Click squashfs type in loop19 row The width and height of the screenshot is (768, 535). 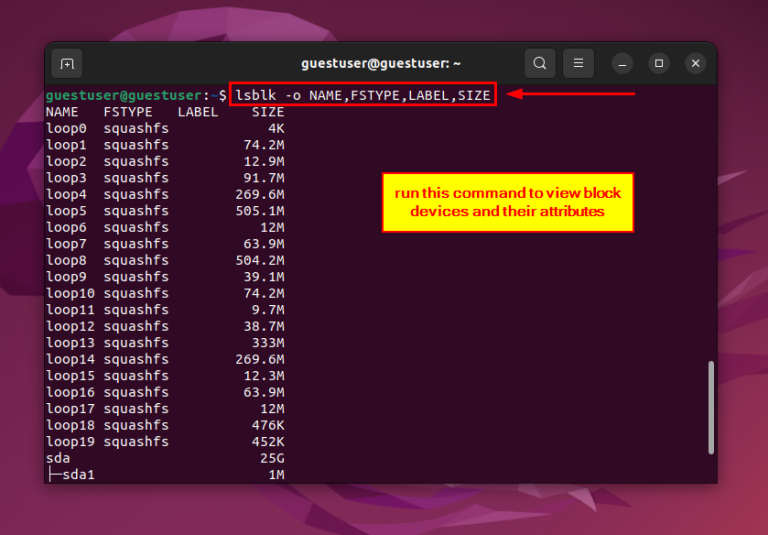(x=136, y=442)
